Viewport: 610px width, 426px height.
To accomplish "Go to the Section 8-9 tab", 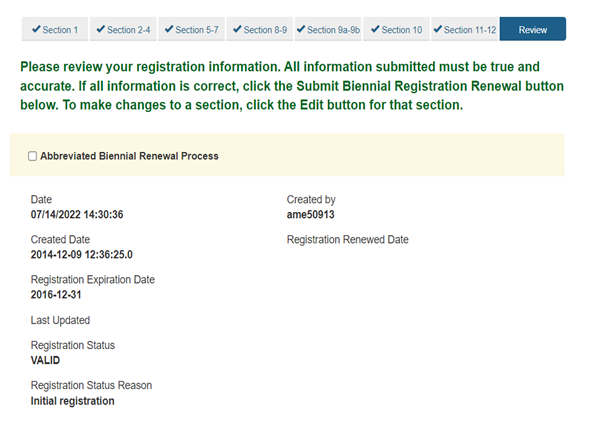I will [x=260, y=29].
